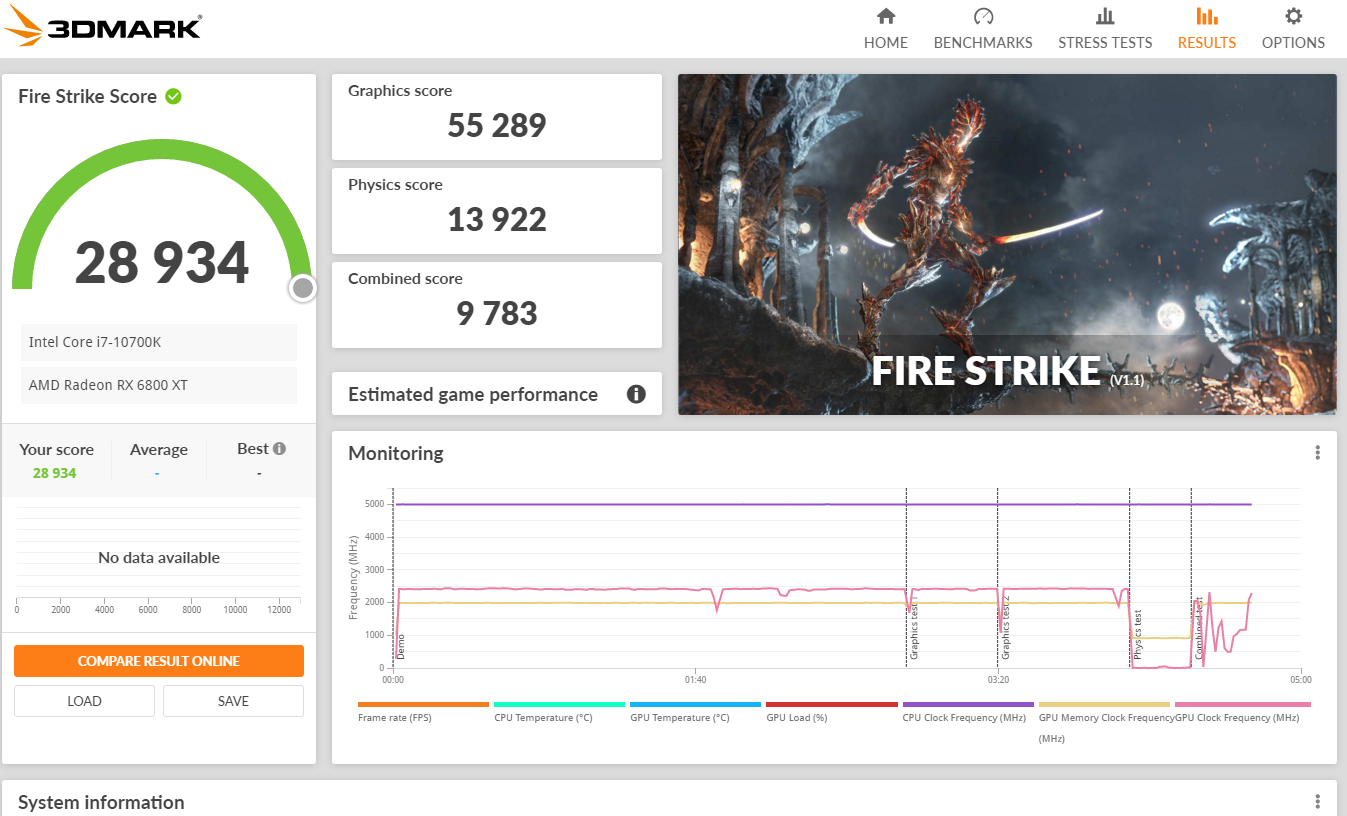Click the Fire Strike banner image

(1007, 244)
